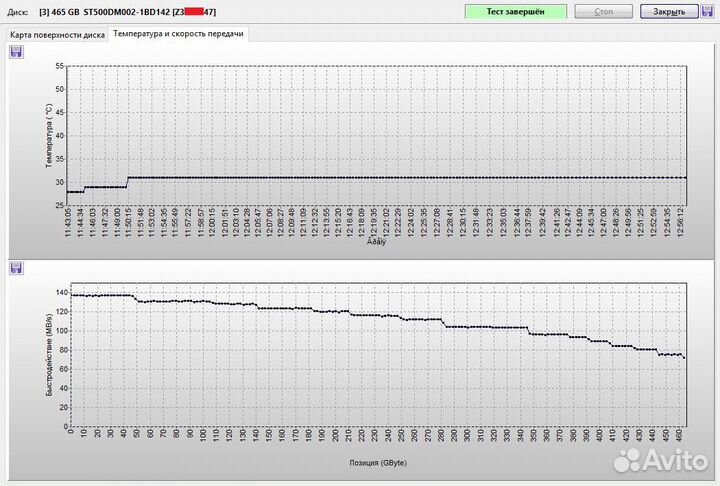This screenshot has height=486, width=720.
Task: Click the 140 mark on speed axis
Action: [59, 293]
